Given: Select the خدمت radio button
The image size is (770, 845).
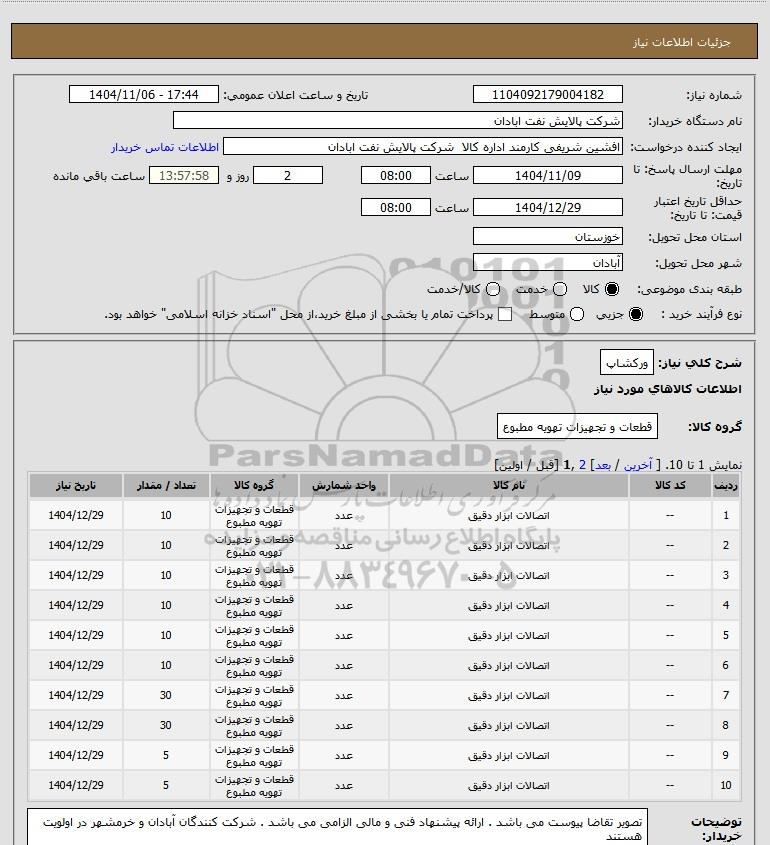Looking at the screenshot, I should coord(560,289).
